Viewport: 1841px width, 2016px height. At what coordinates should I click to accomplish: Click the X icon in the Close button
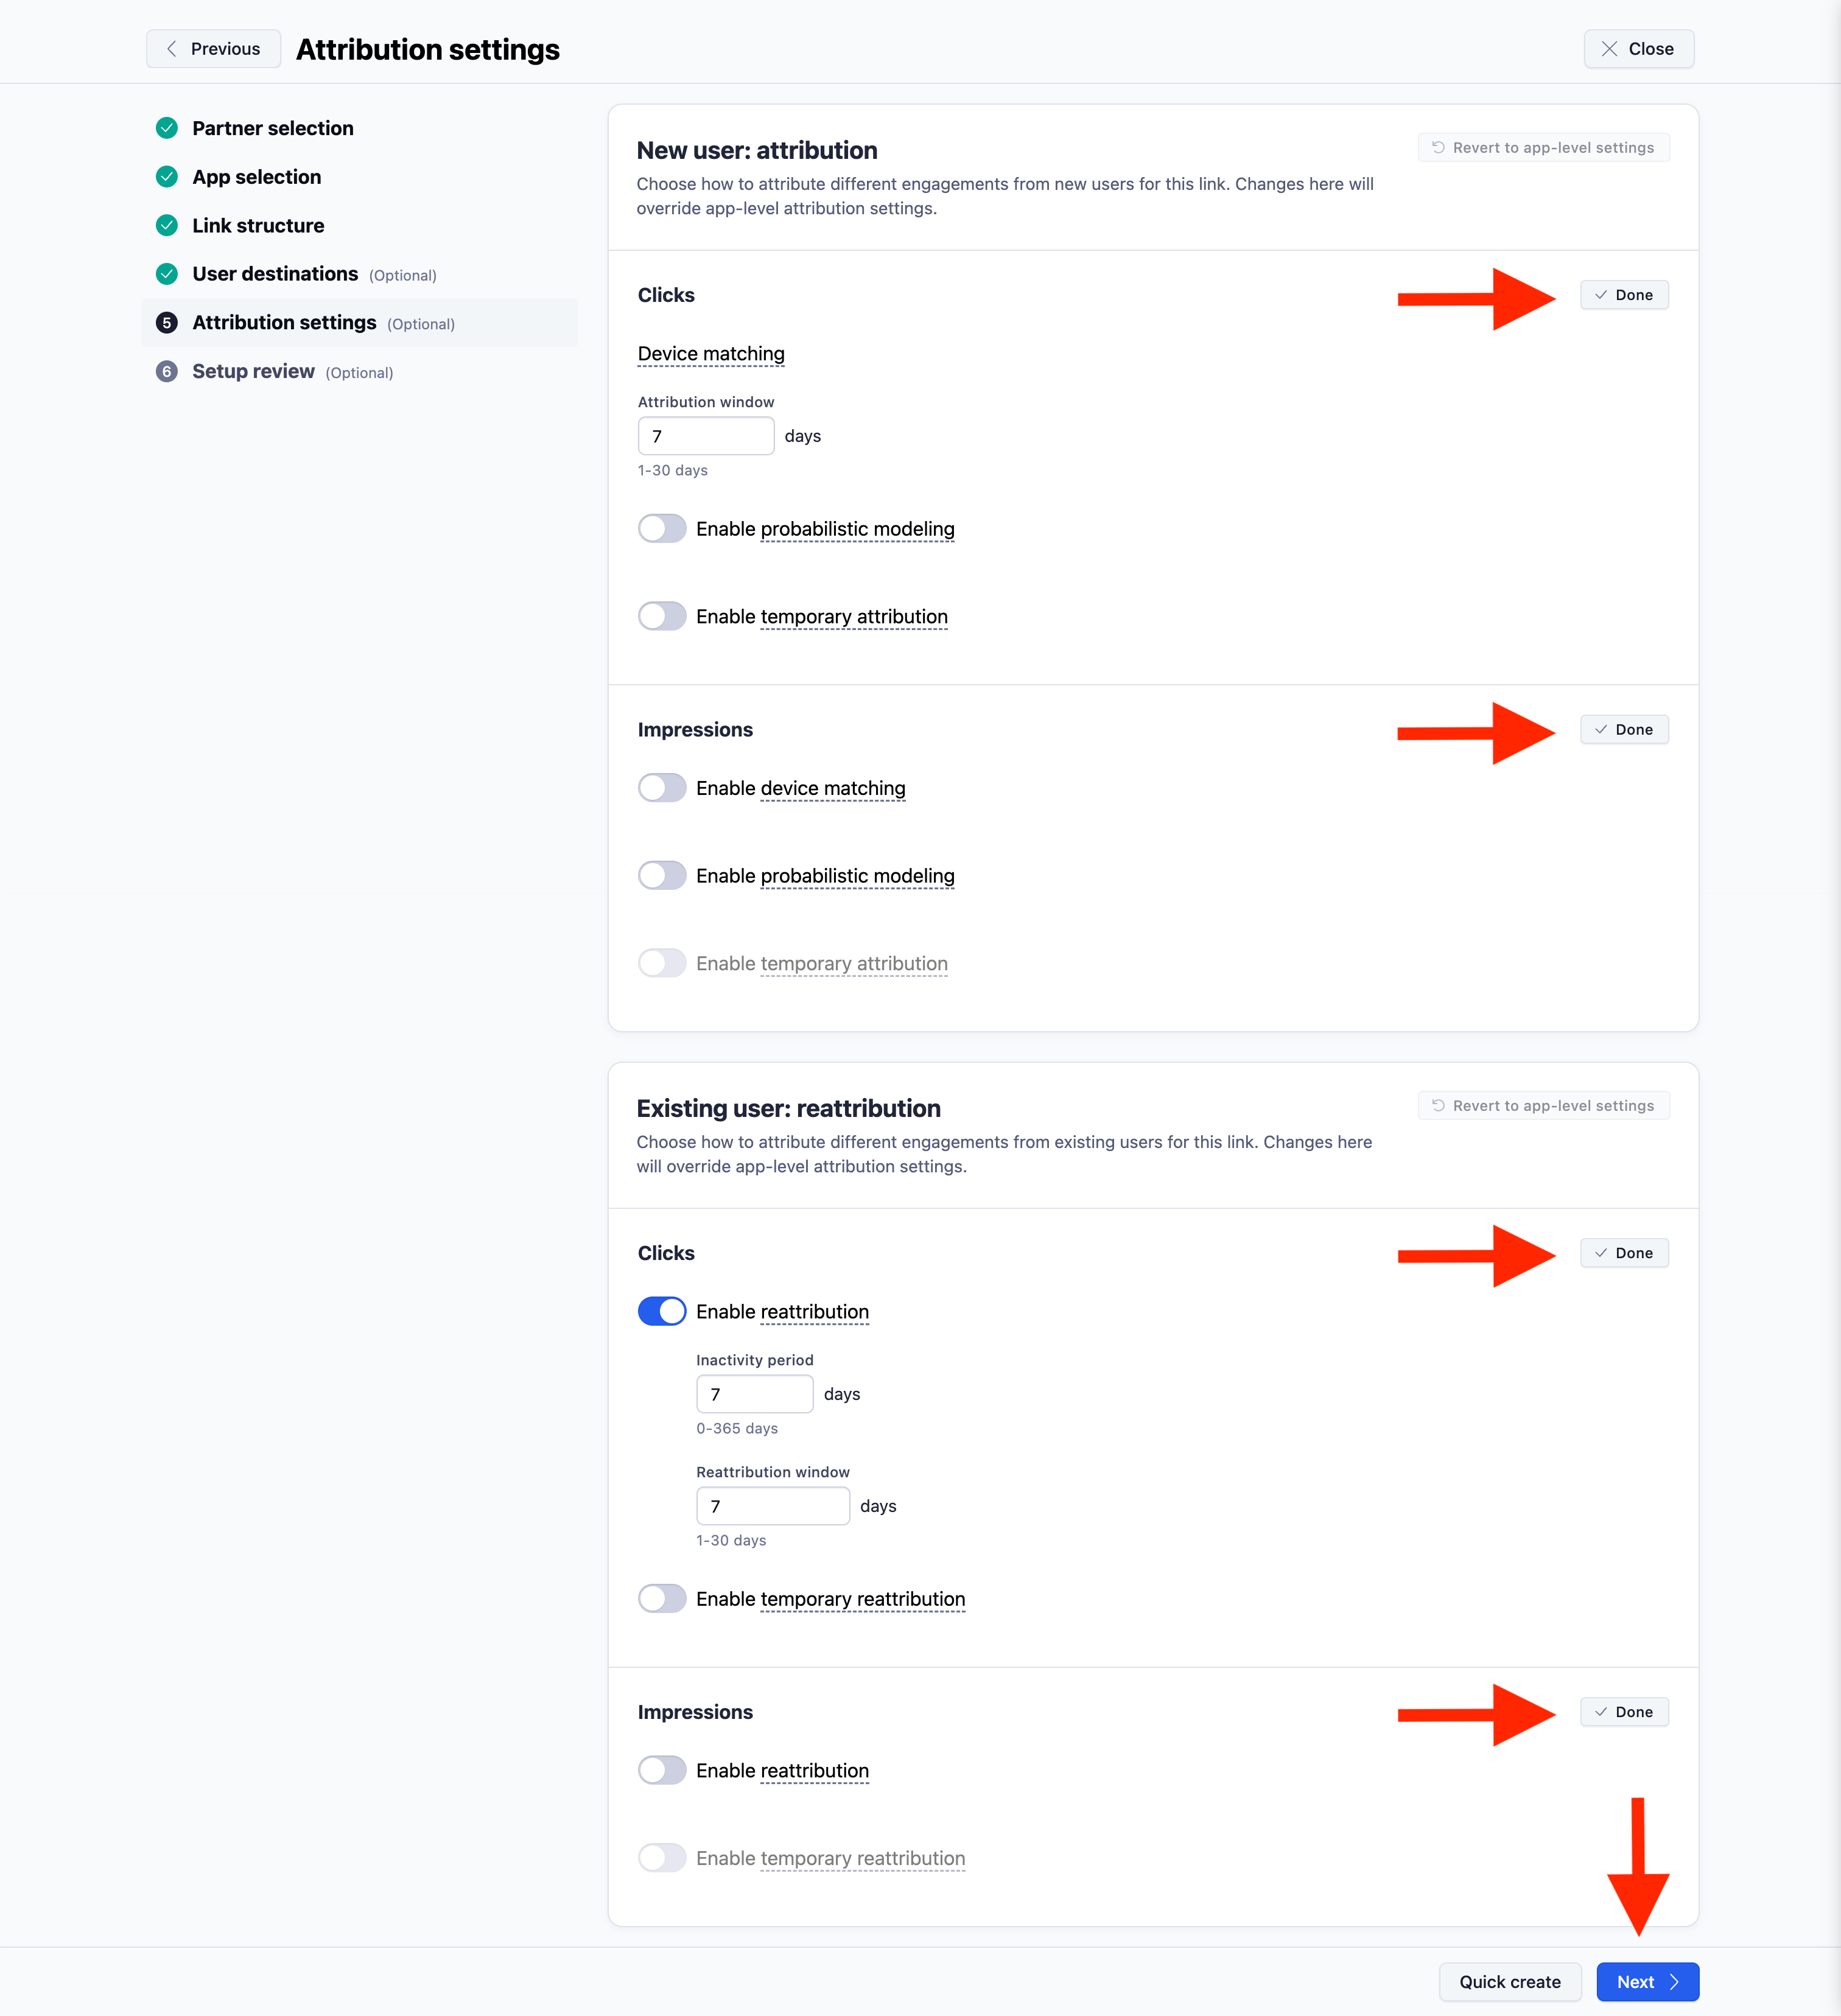(1609, 48)
